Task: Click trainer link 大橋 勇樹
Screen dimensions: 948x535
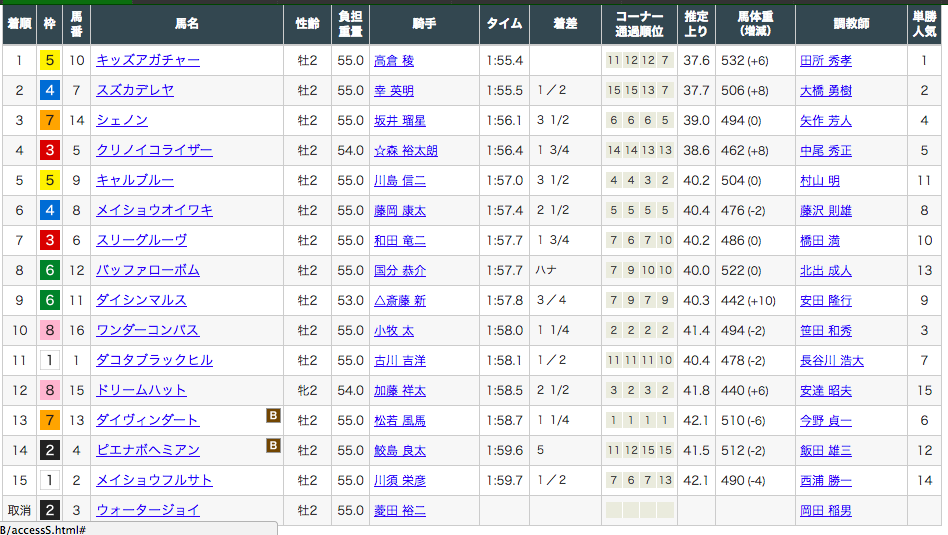Action: coord(826,91)
